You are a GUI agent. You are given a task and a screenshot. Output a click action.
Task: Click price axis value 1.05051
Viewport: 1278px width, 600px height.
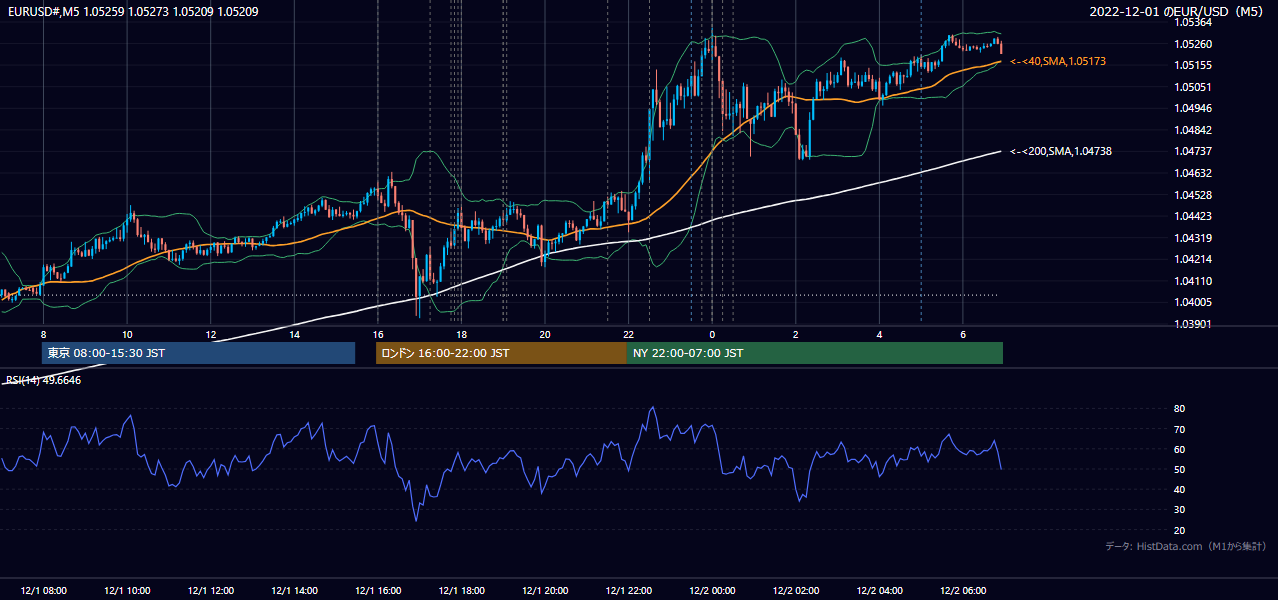pos(1192,87)
